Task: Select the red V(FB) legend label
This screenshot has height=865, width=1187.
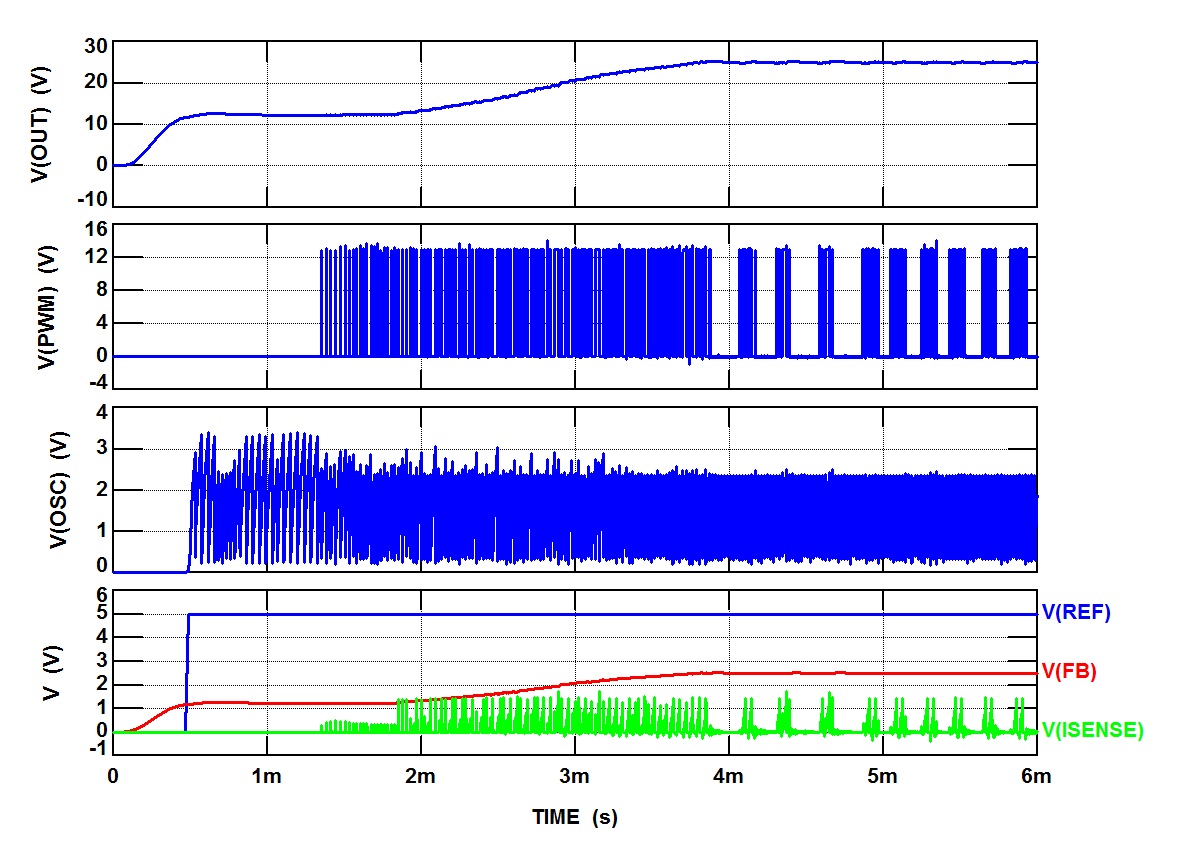Action: (x=1069, y=672)
